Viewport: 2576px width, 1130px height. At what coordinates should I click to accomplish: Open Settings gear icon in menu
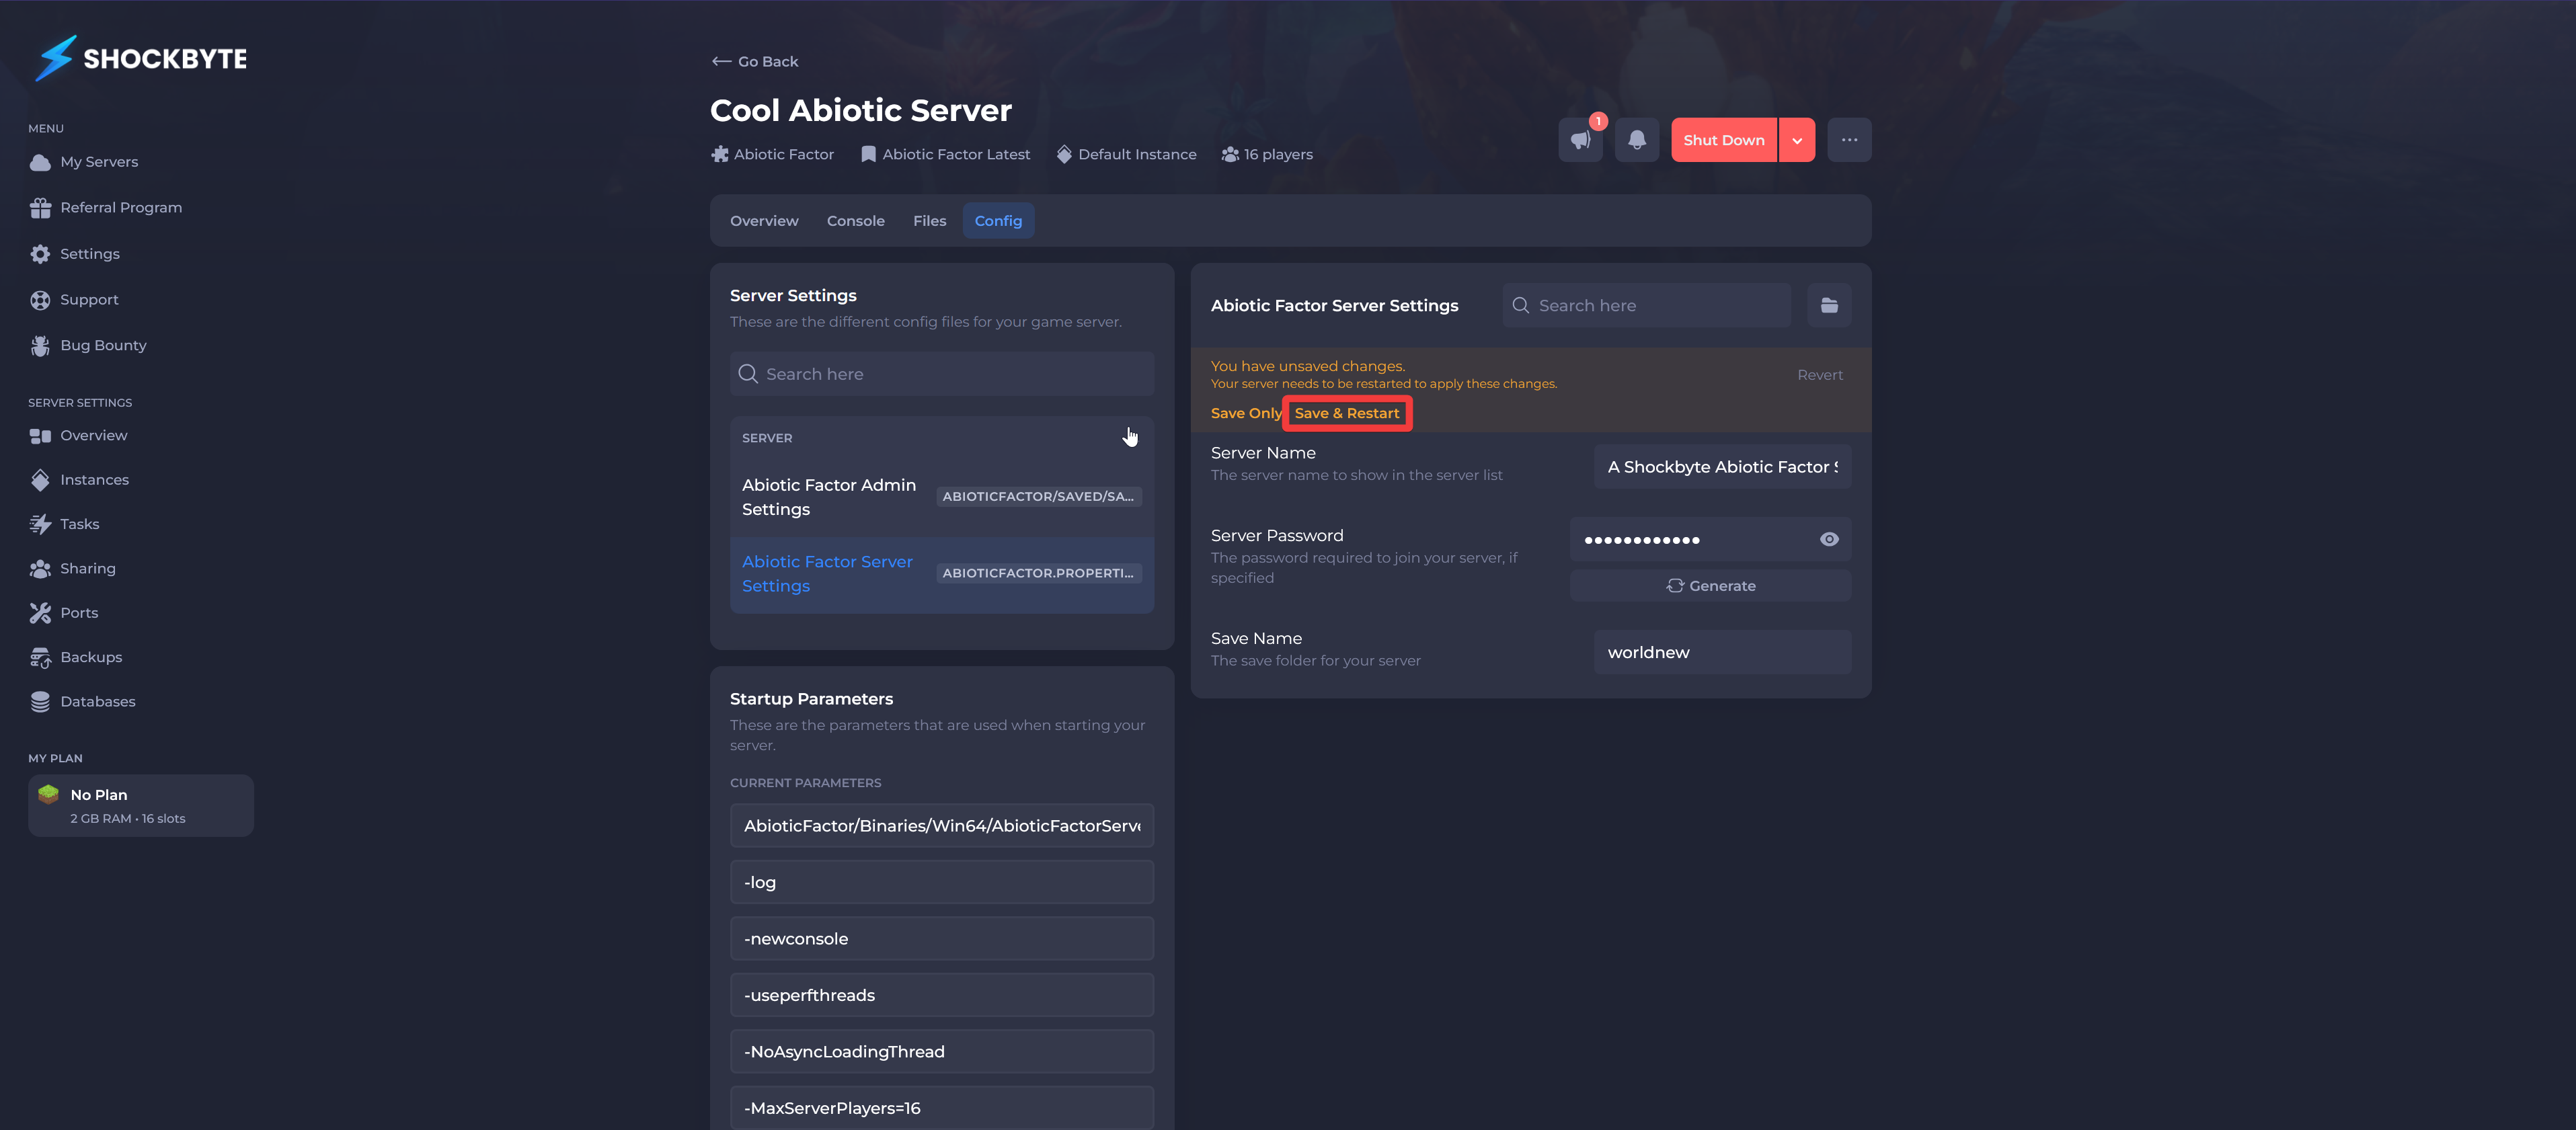point(40,254)
